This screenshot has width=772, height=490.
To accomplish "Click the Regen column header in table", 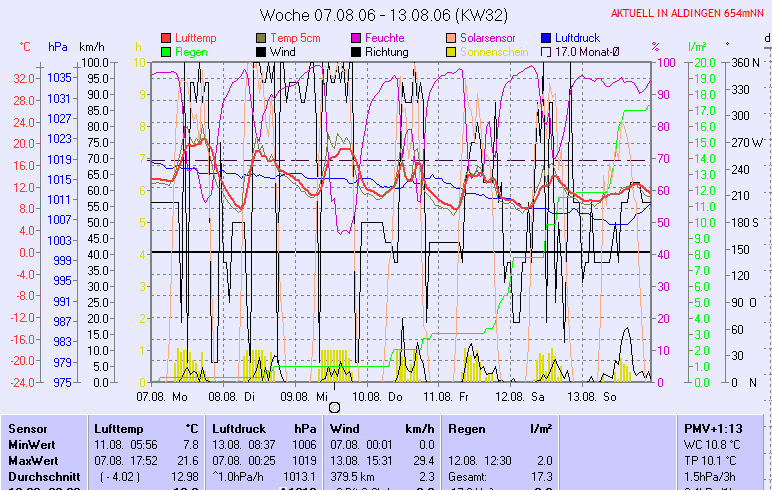I will coord(467,428).
